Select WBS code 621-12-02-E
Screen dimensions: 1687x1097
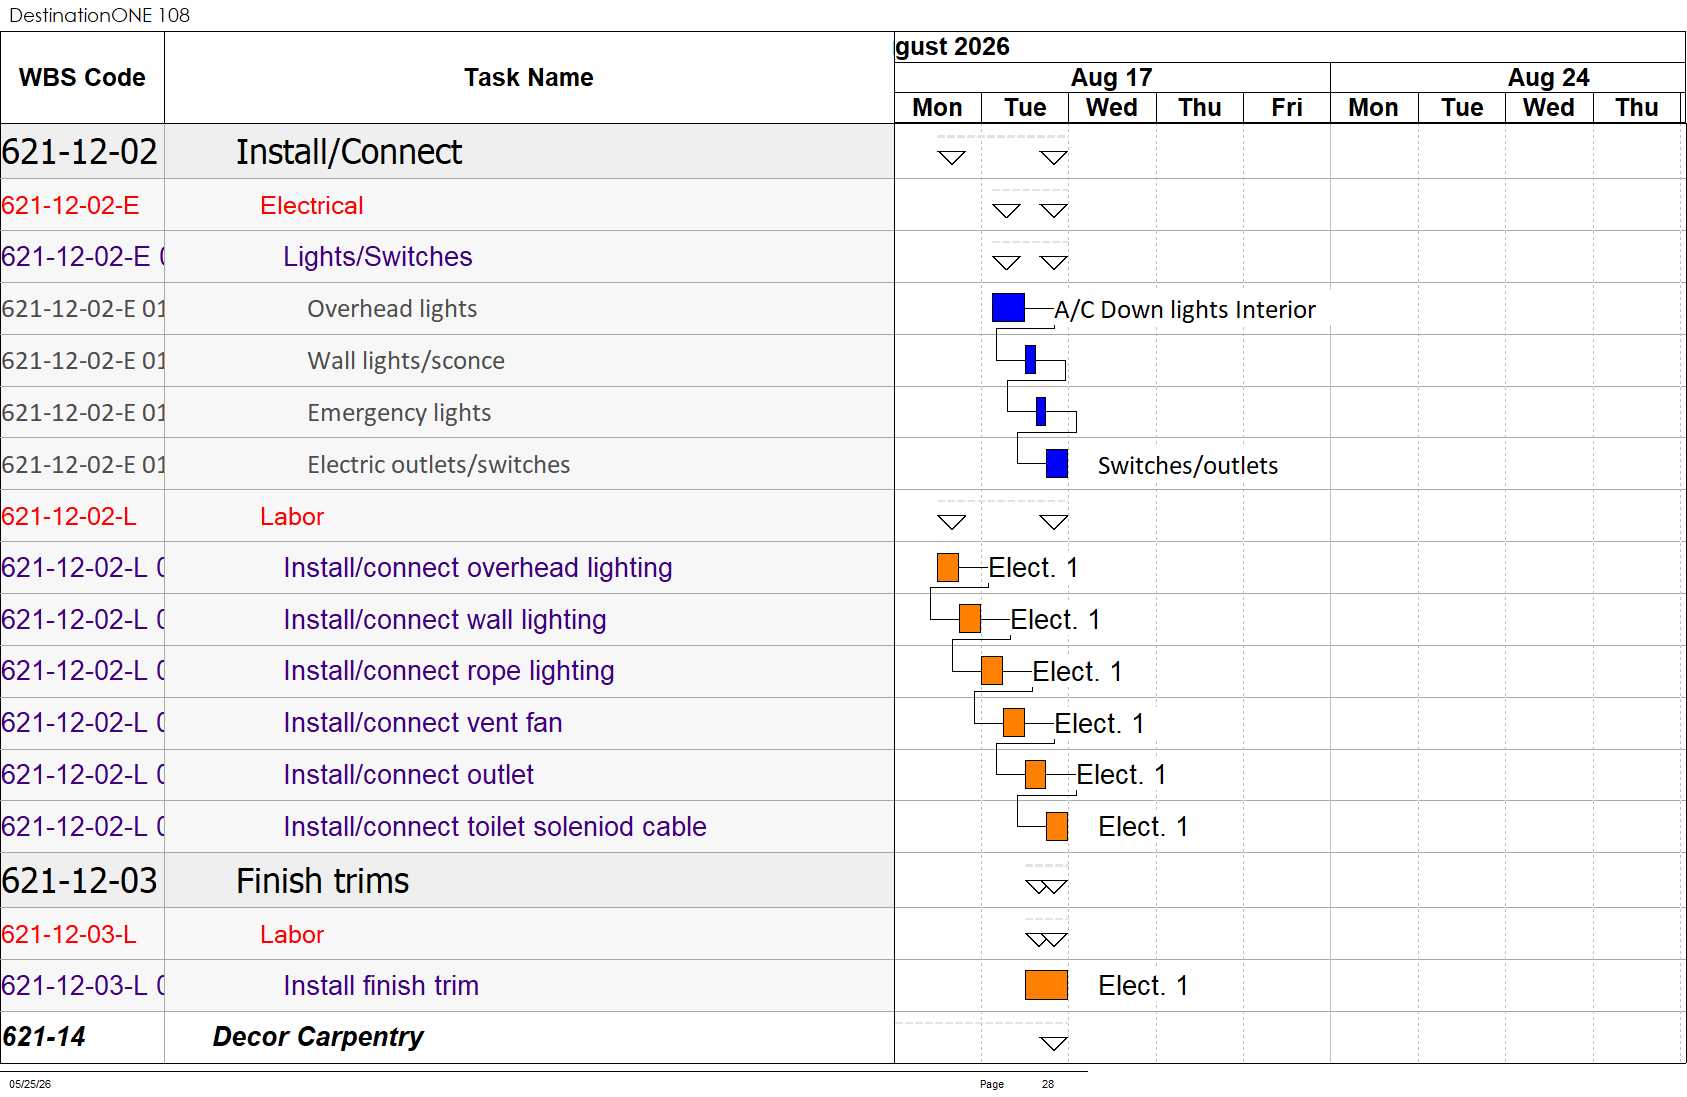point(70,205)
